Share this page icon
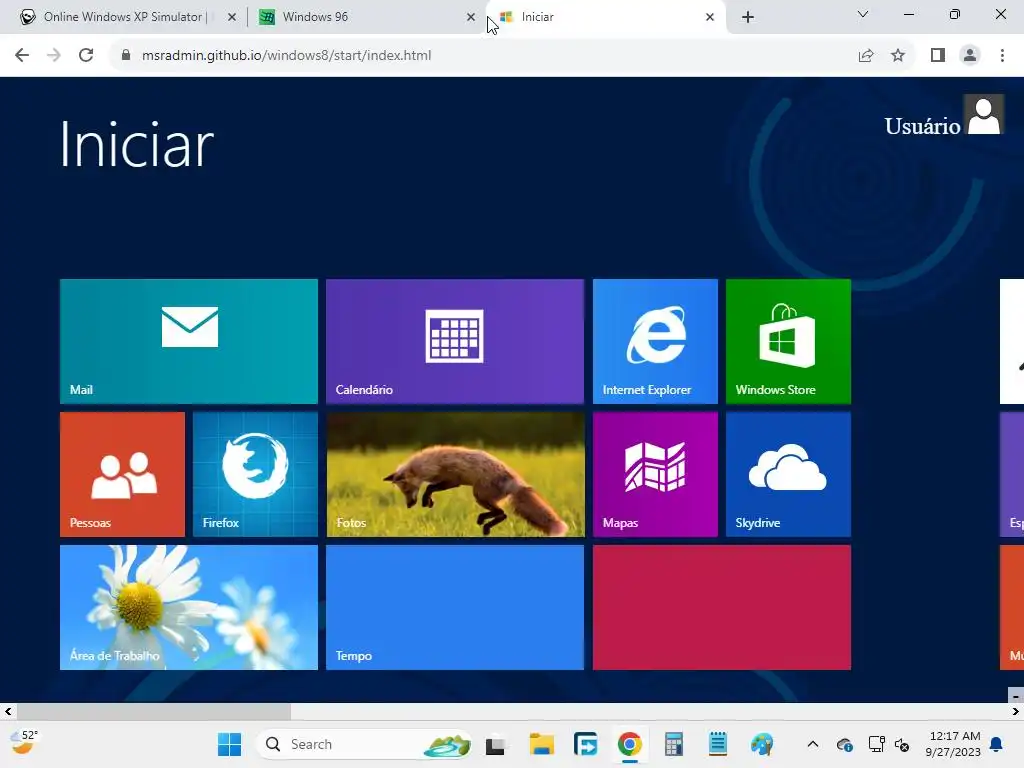 pyautogui.click(x=866, y=56)
